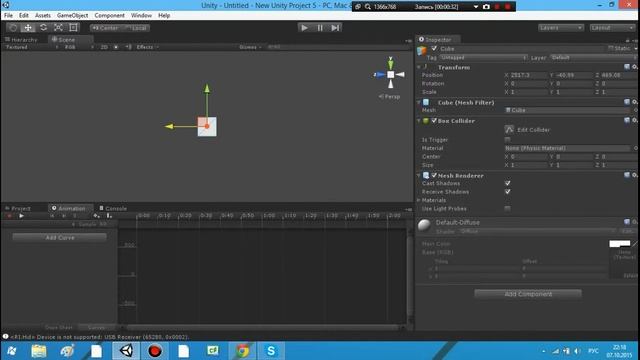Open the Layout dropdown in the toolbar
Screen dimensions: 640x360
point(612,28)
